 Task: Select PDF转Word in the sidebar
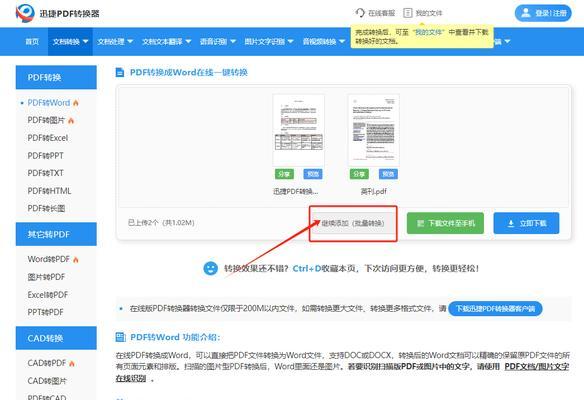click(49, 103)
